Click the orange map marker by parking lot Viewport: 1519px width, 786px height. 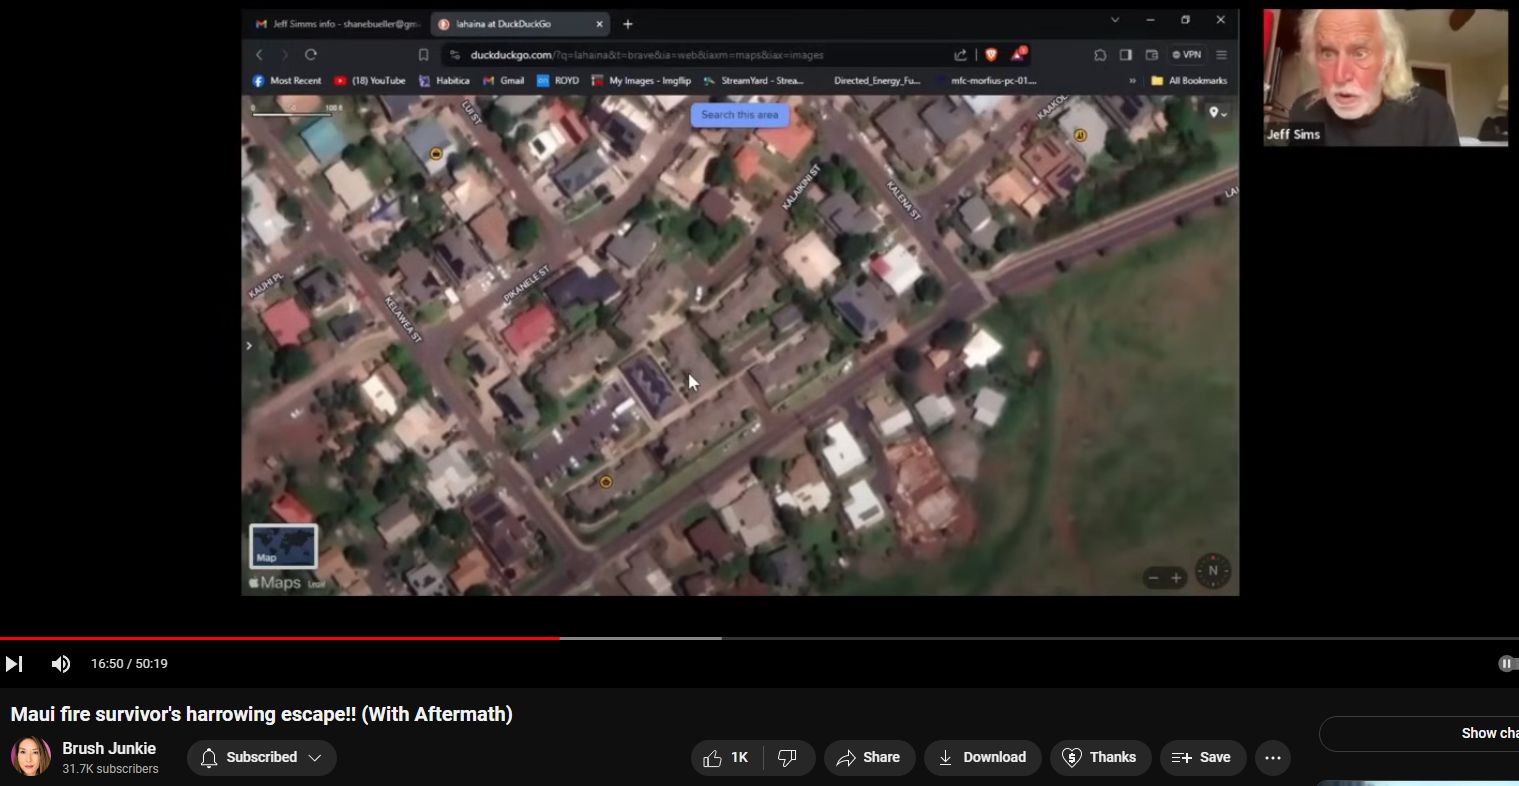(605, 482)
